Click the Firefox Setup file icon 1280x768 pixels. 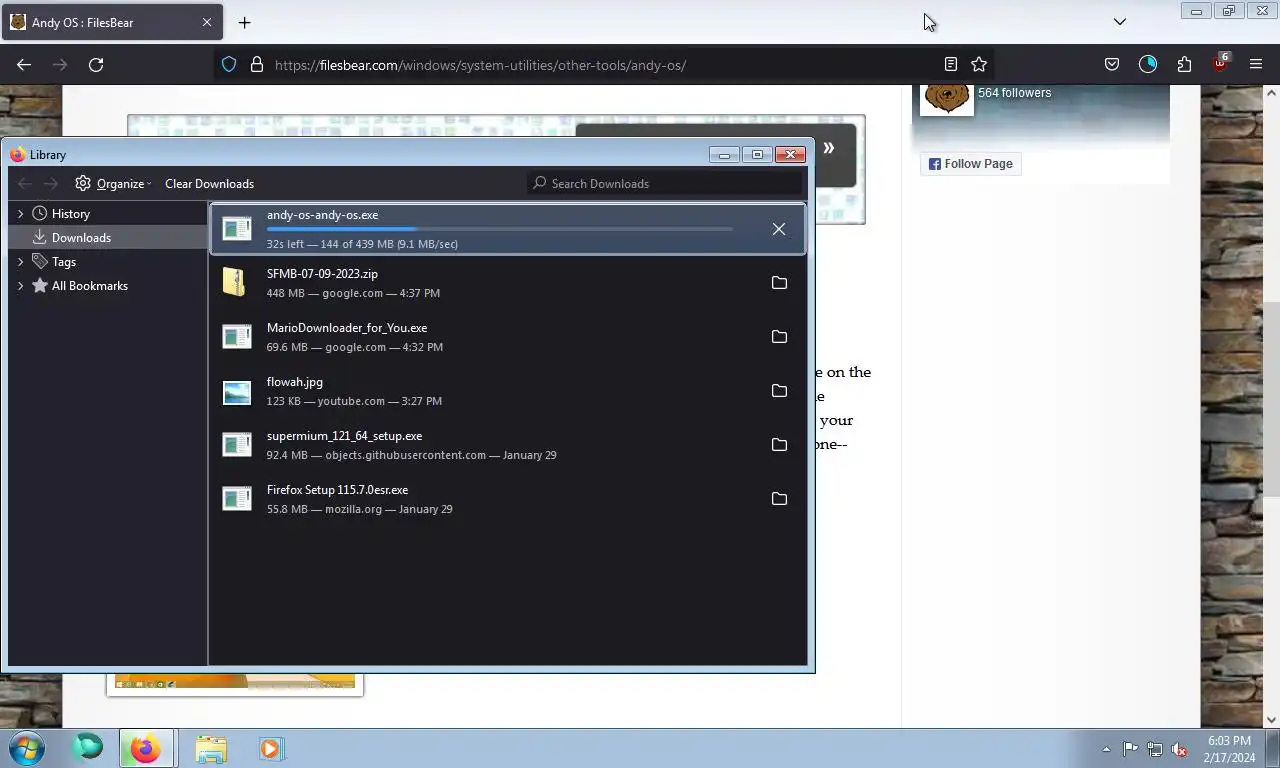coord(237,499)
